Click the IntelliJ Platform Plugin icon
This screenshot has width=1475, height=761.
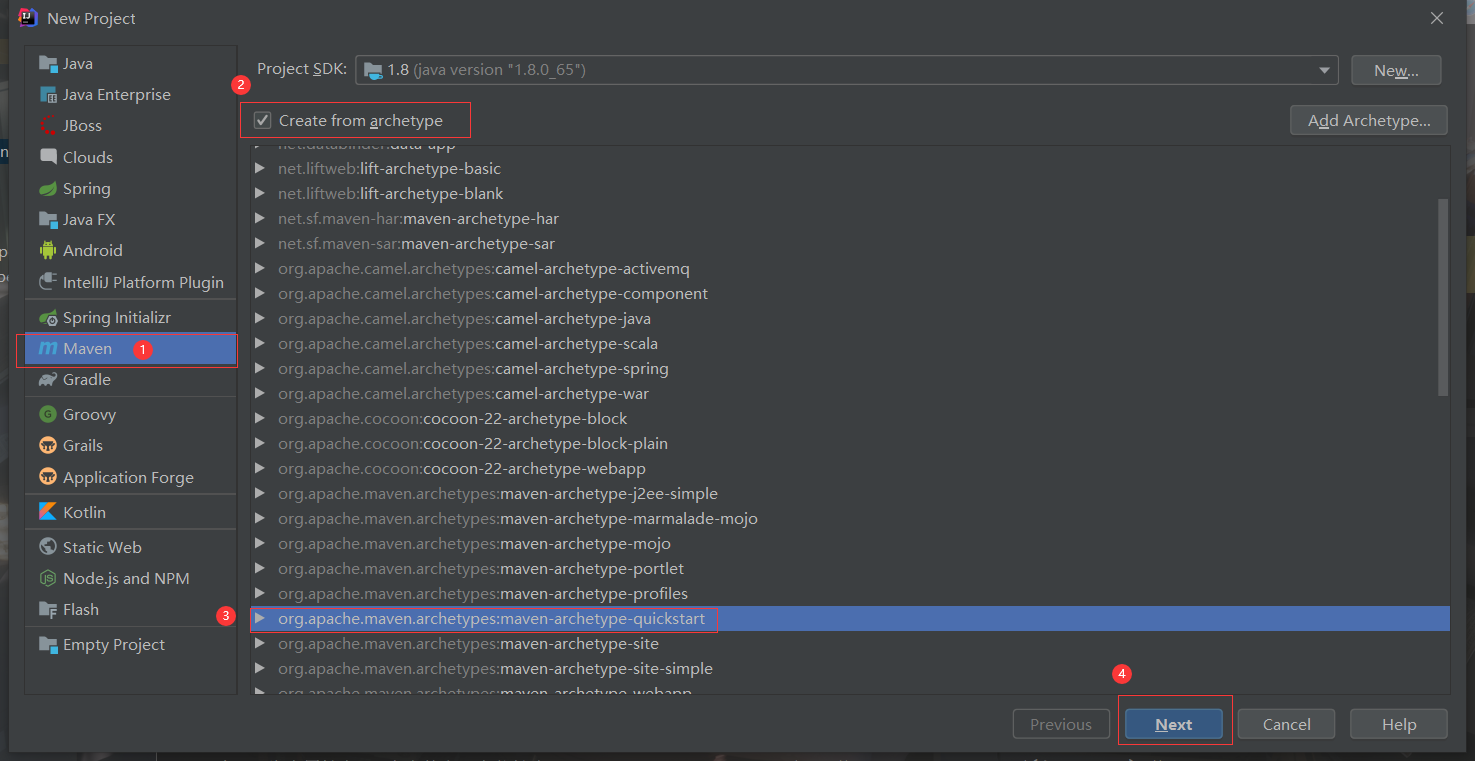(48, 282)
